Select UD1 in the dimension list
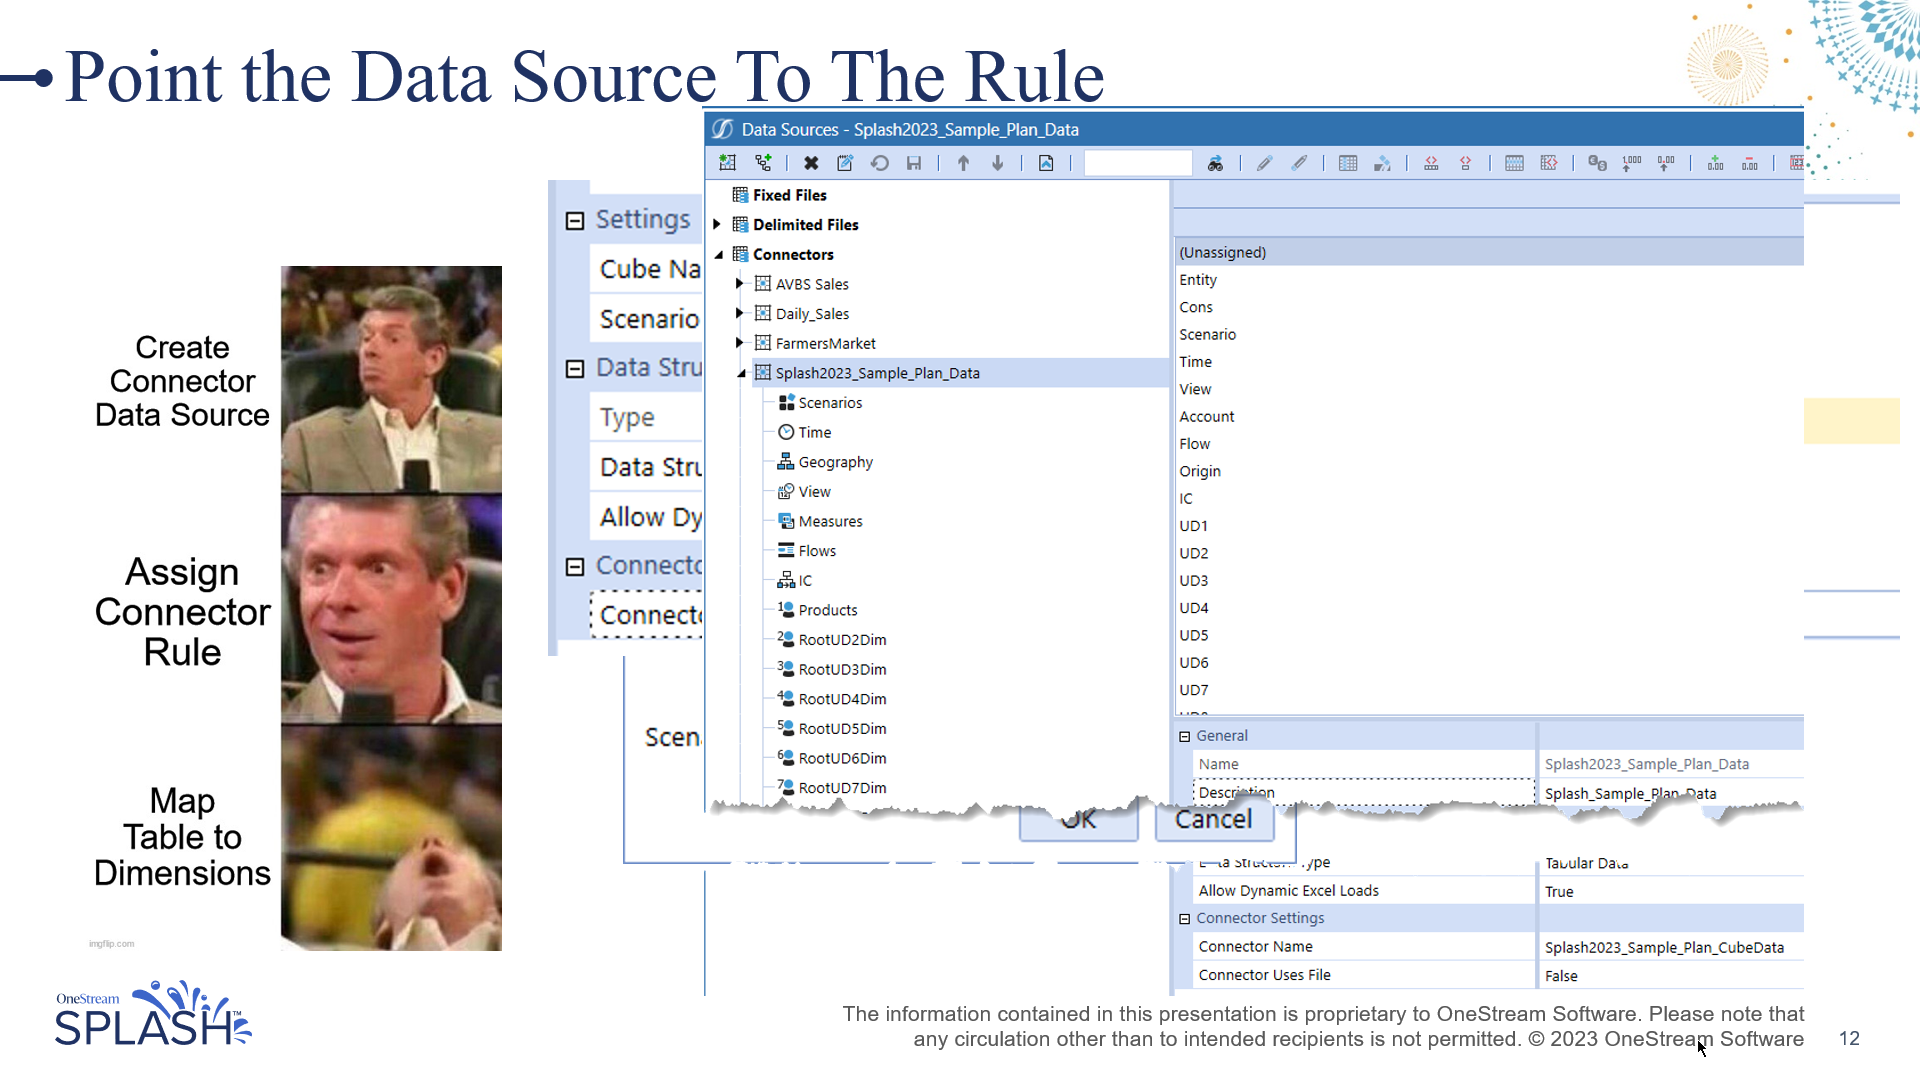This screenshot has height=1080, width=1920. 1193,526
